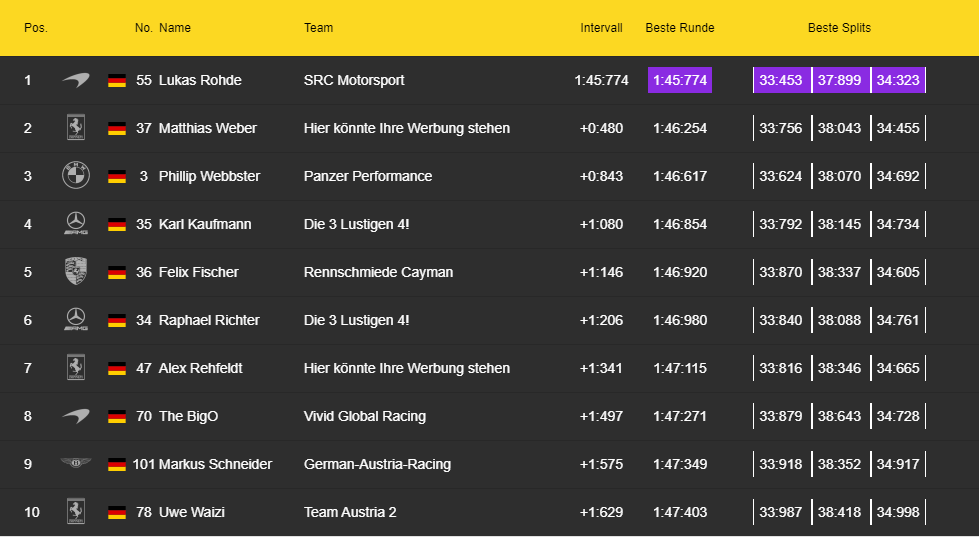Click the BMW logo in Phillip Webbster's row
This screenshot has width=979, height=537.
pos(76,176)
